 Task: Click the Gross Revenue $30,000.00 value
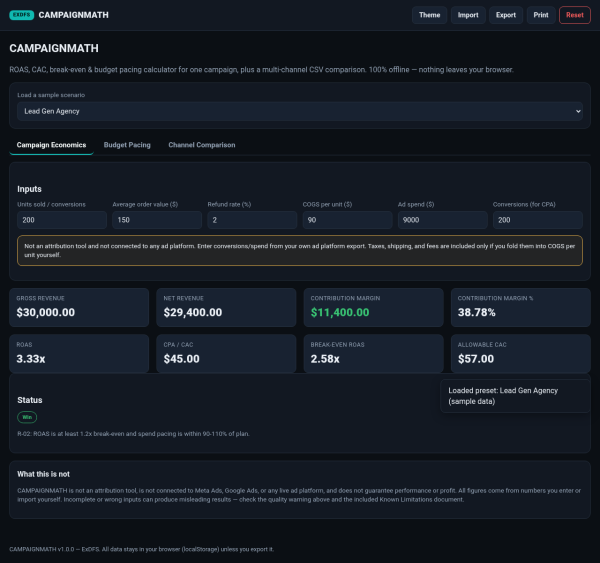click(x=46, y=312)
